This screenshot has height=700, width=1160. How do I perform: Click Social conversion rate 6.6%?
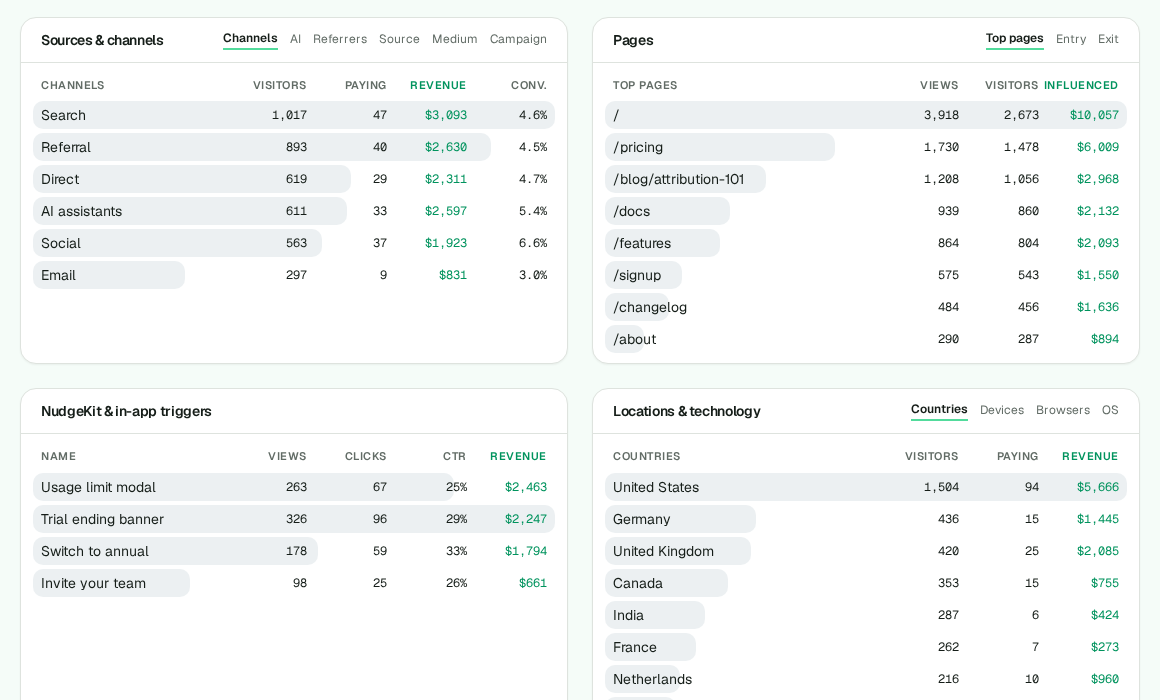pyautogui.click(x=533, y=243)
